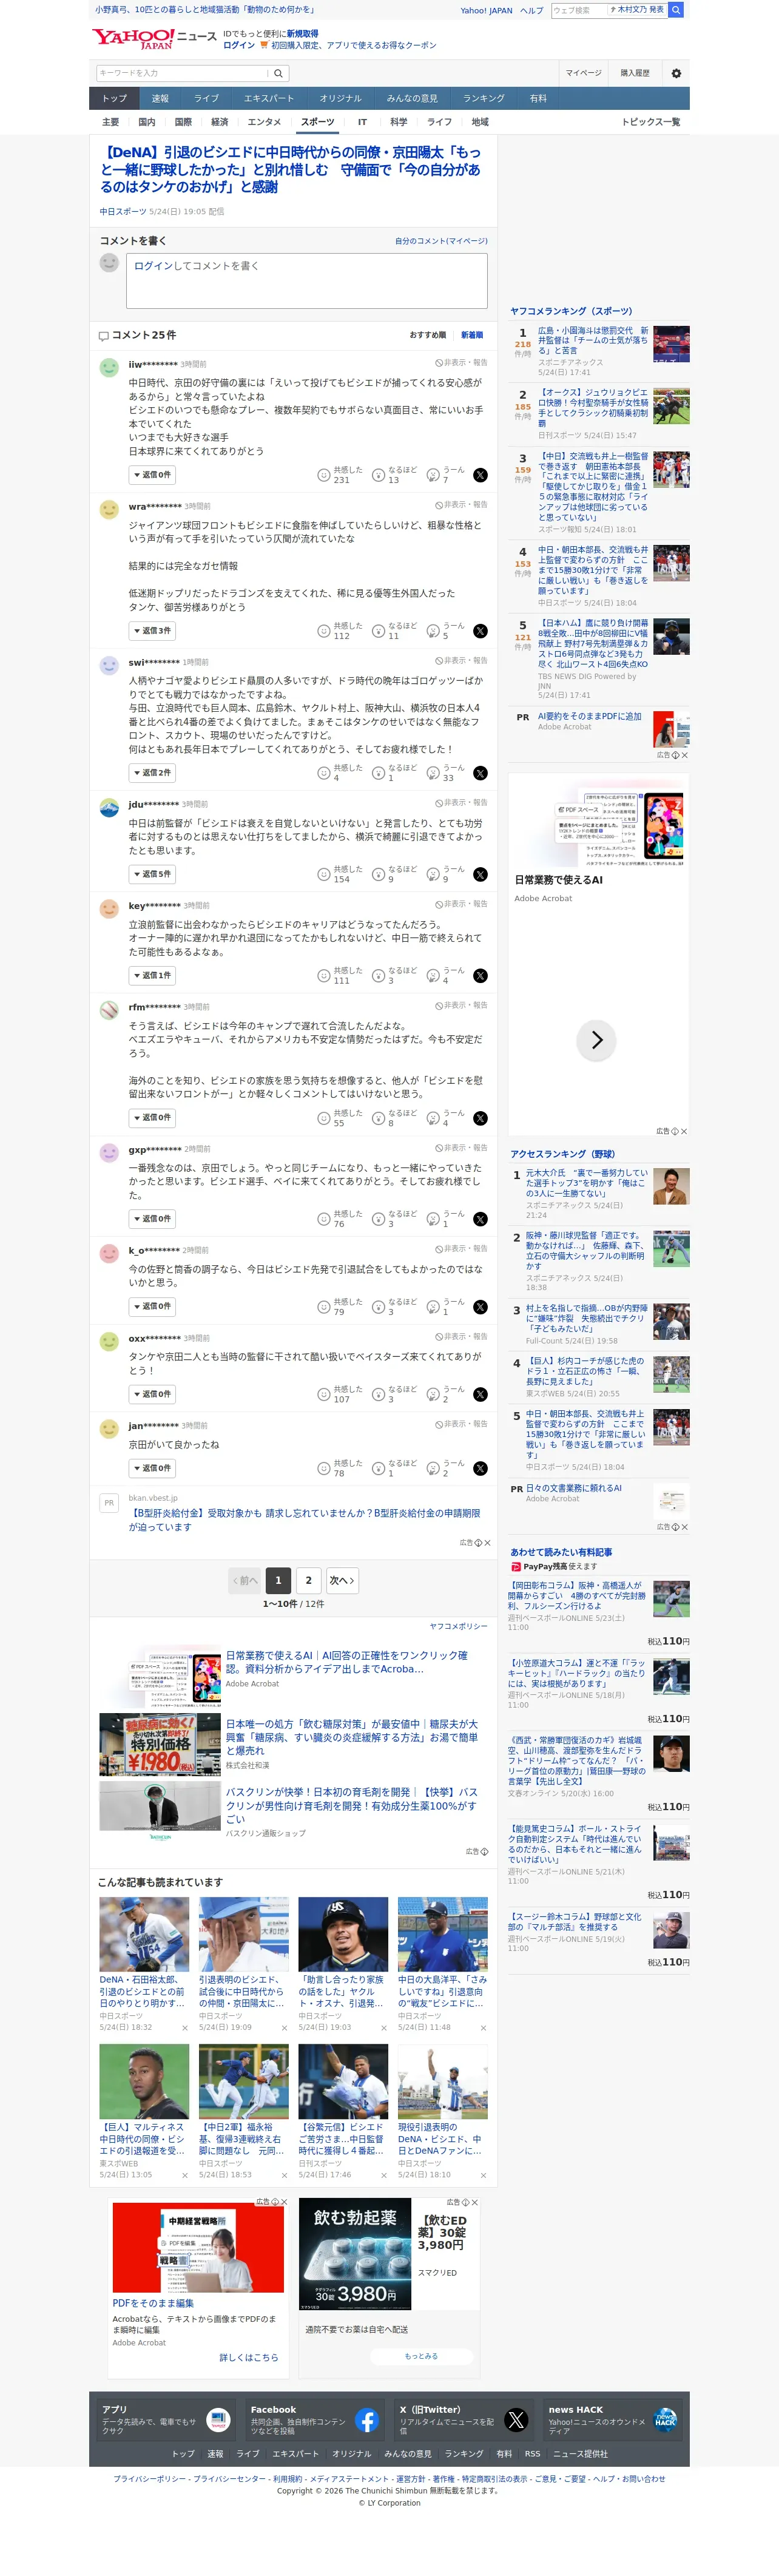Image resolution: width=779 pixels, height=2576 pixels.
Task: Click 非表示・報告 on iiw's comment
Action: (x=462, y=363)
